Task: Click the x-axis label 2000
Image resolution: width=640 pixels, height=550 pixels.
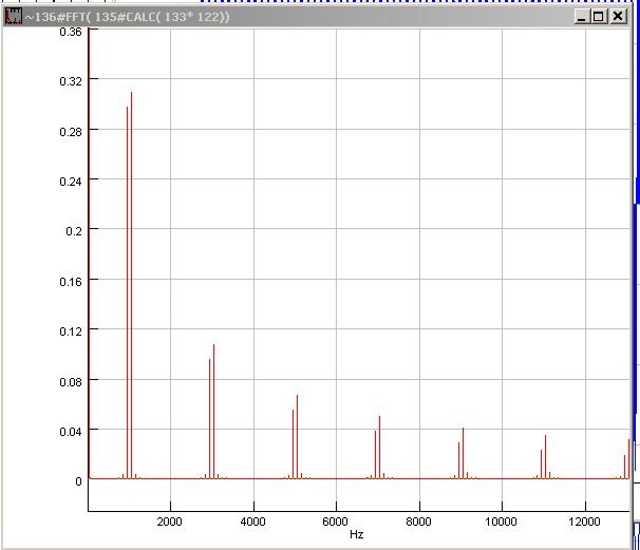Action: tap(170, 521)
